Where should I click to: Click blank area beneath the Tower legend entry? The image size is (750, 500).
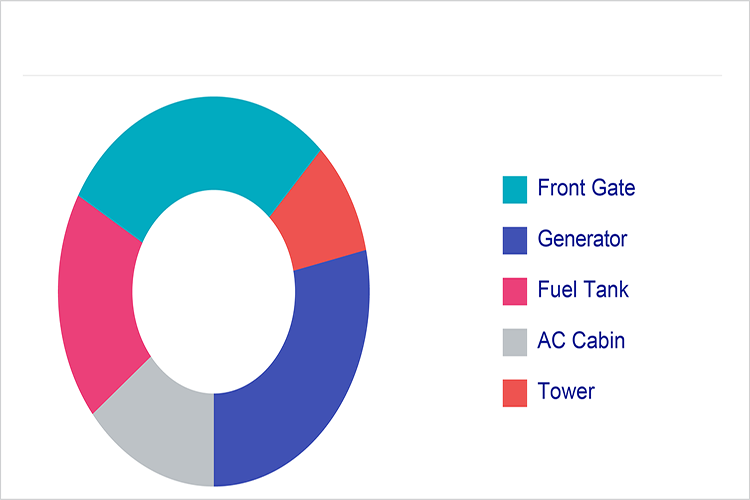tap(570, 450)
